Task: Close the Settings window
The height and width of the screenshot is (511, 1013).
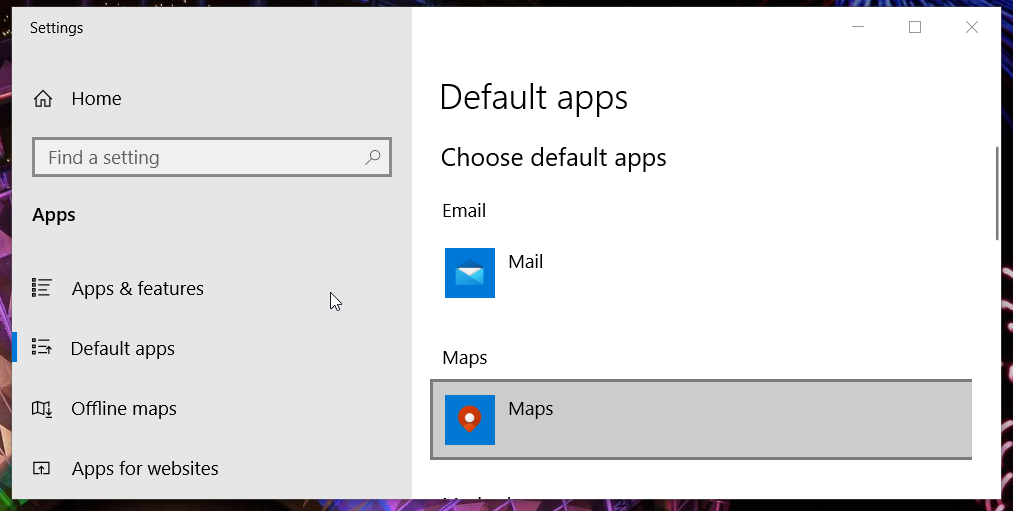Action: tap(972, 27)
